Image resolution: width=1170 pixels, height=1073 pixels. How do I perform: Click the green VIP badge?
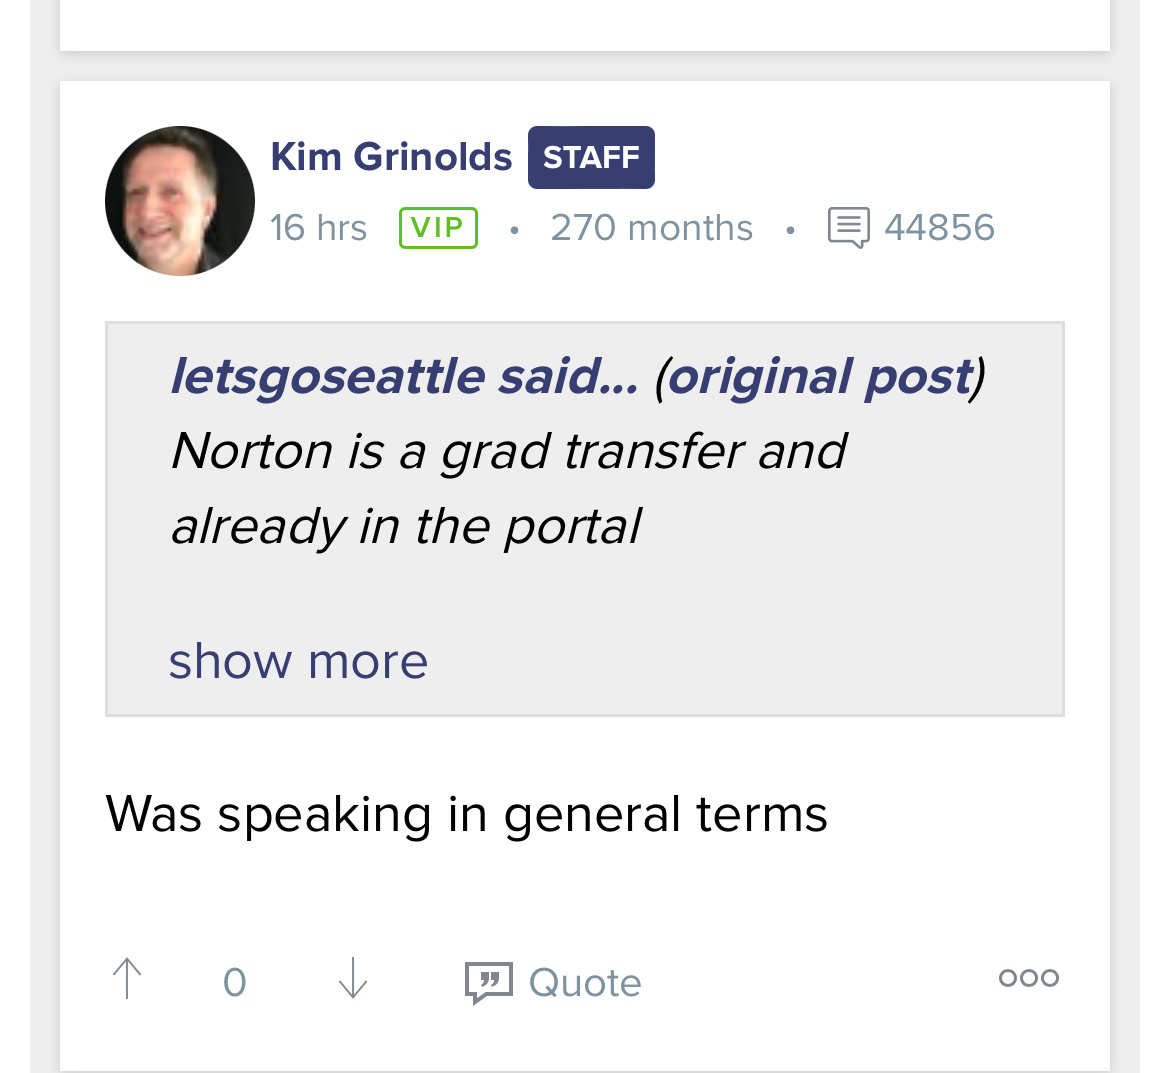pos(438,228)
